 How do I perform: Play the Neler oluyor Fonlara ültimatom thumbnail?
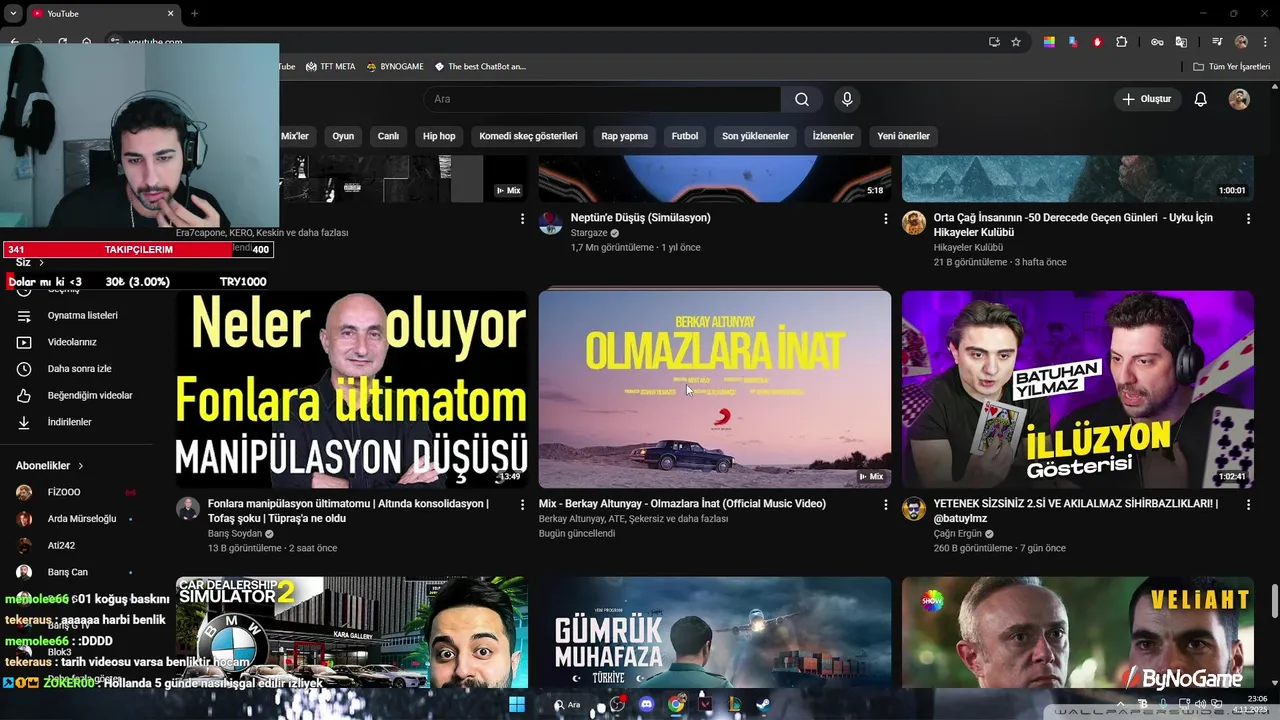(352, 389)
